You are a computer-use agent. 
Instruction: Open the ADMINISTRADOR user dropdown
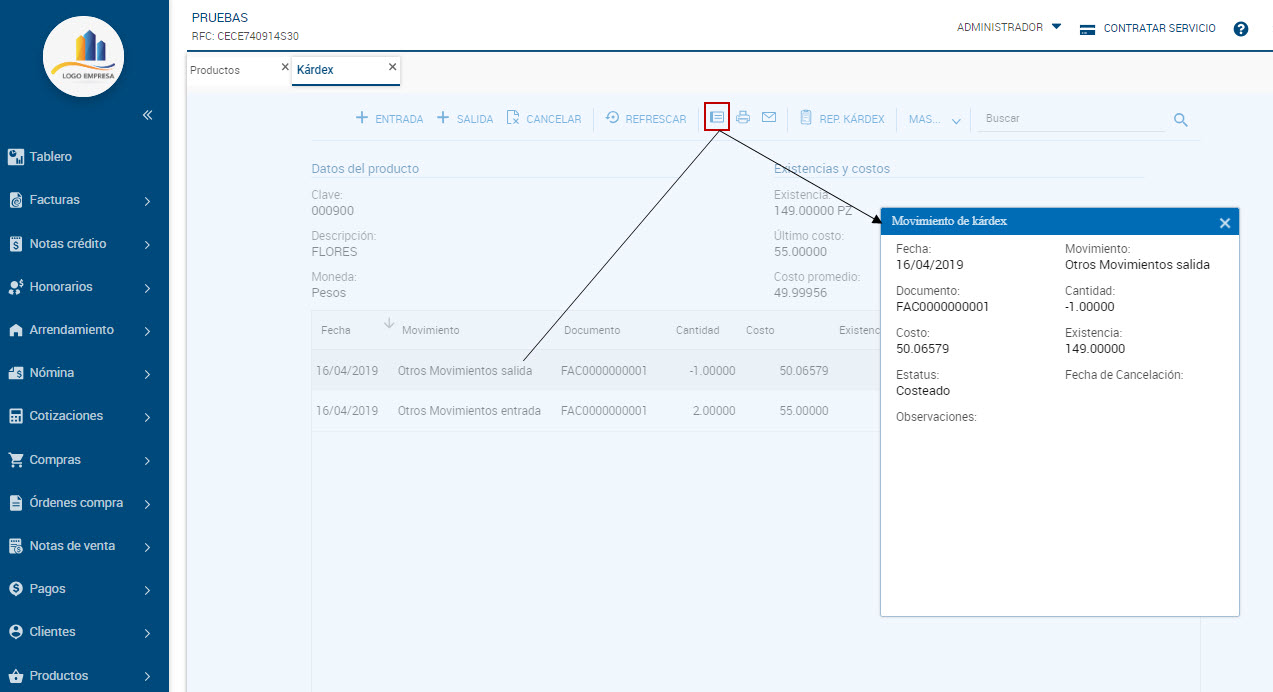[x=1008, y=28]
